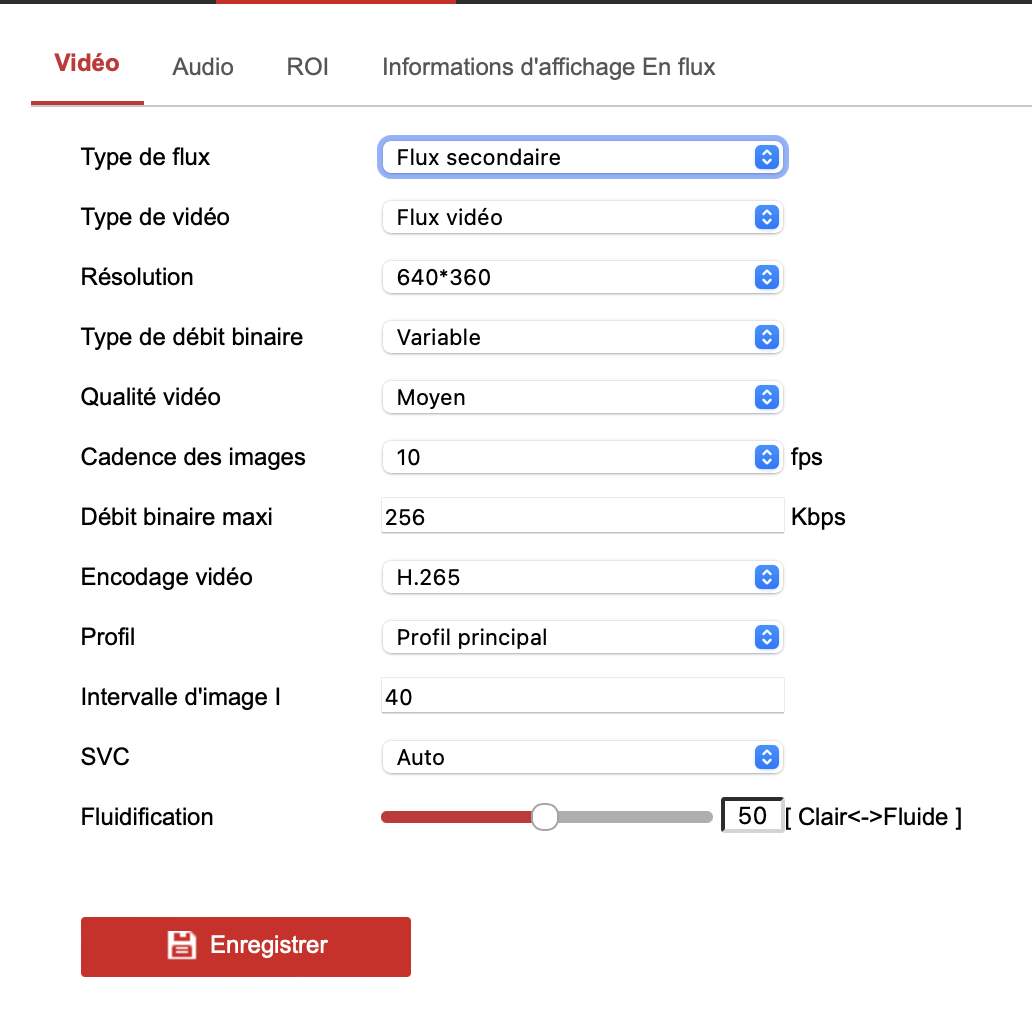1032x1026 pixels.
Task: Expand the Type de flux dropdown
Action: click(582, 157)
